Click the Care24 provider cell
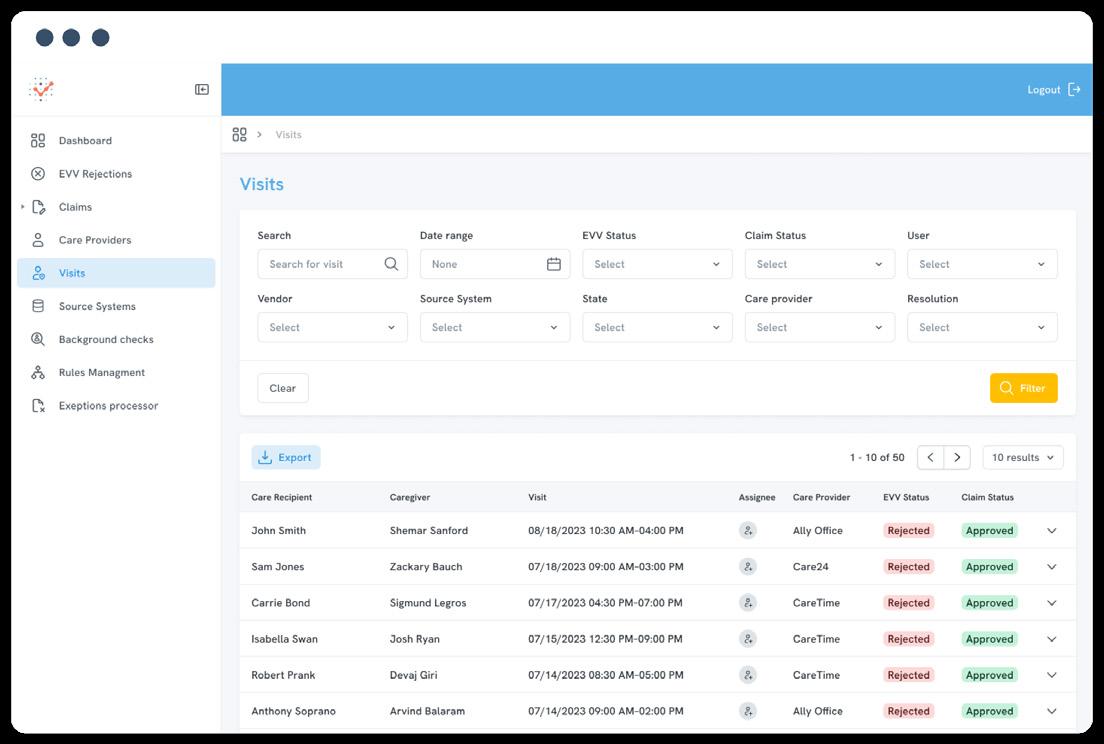 pyautogui.click(x=810, y=567)
